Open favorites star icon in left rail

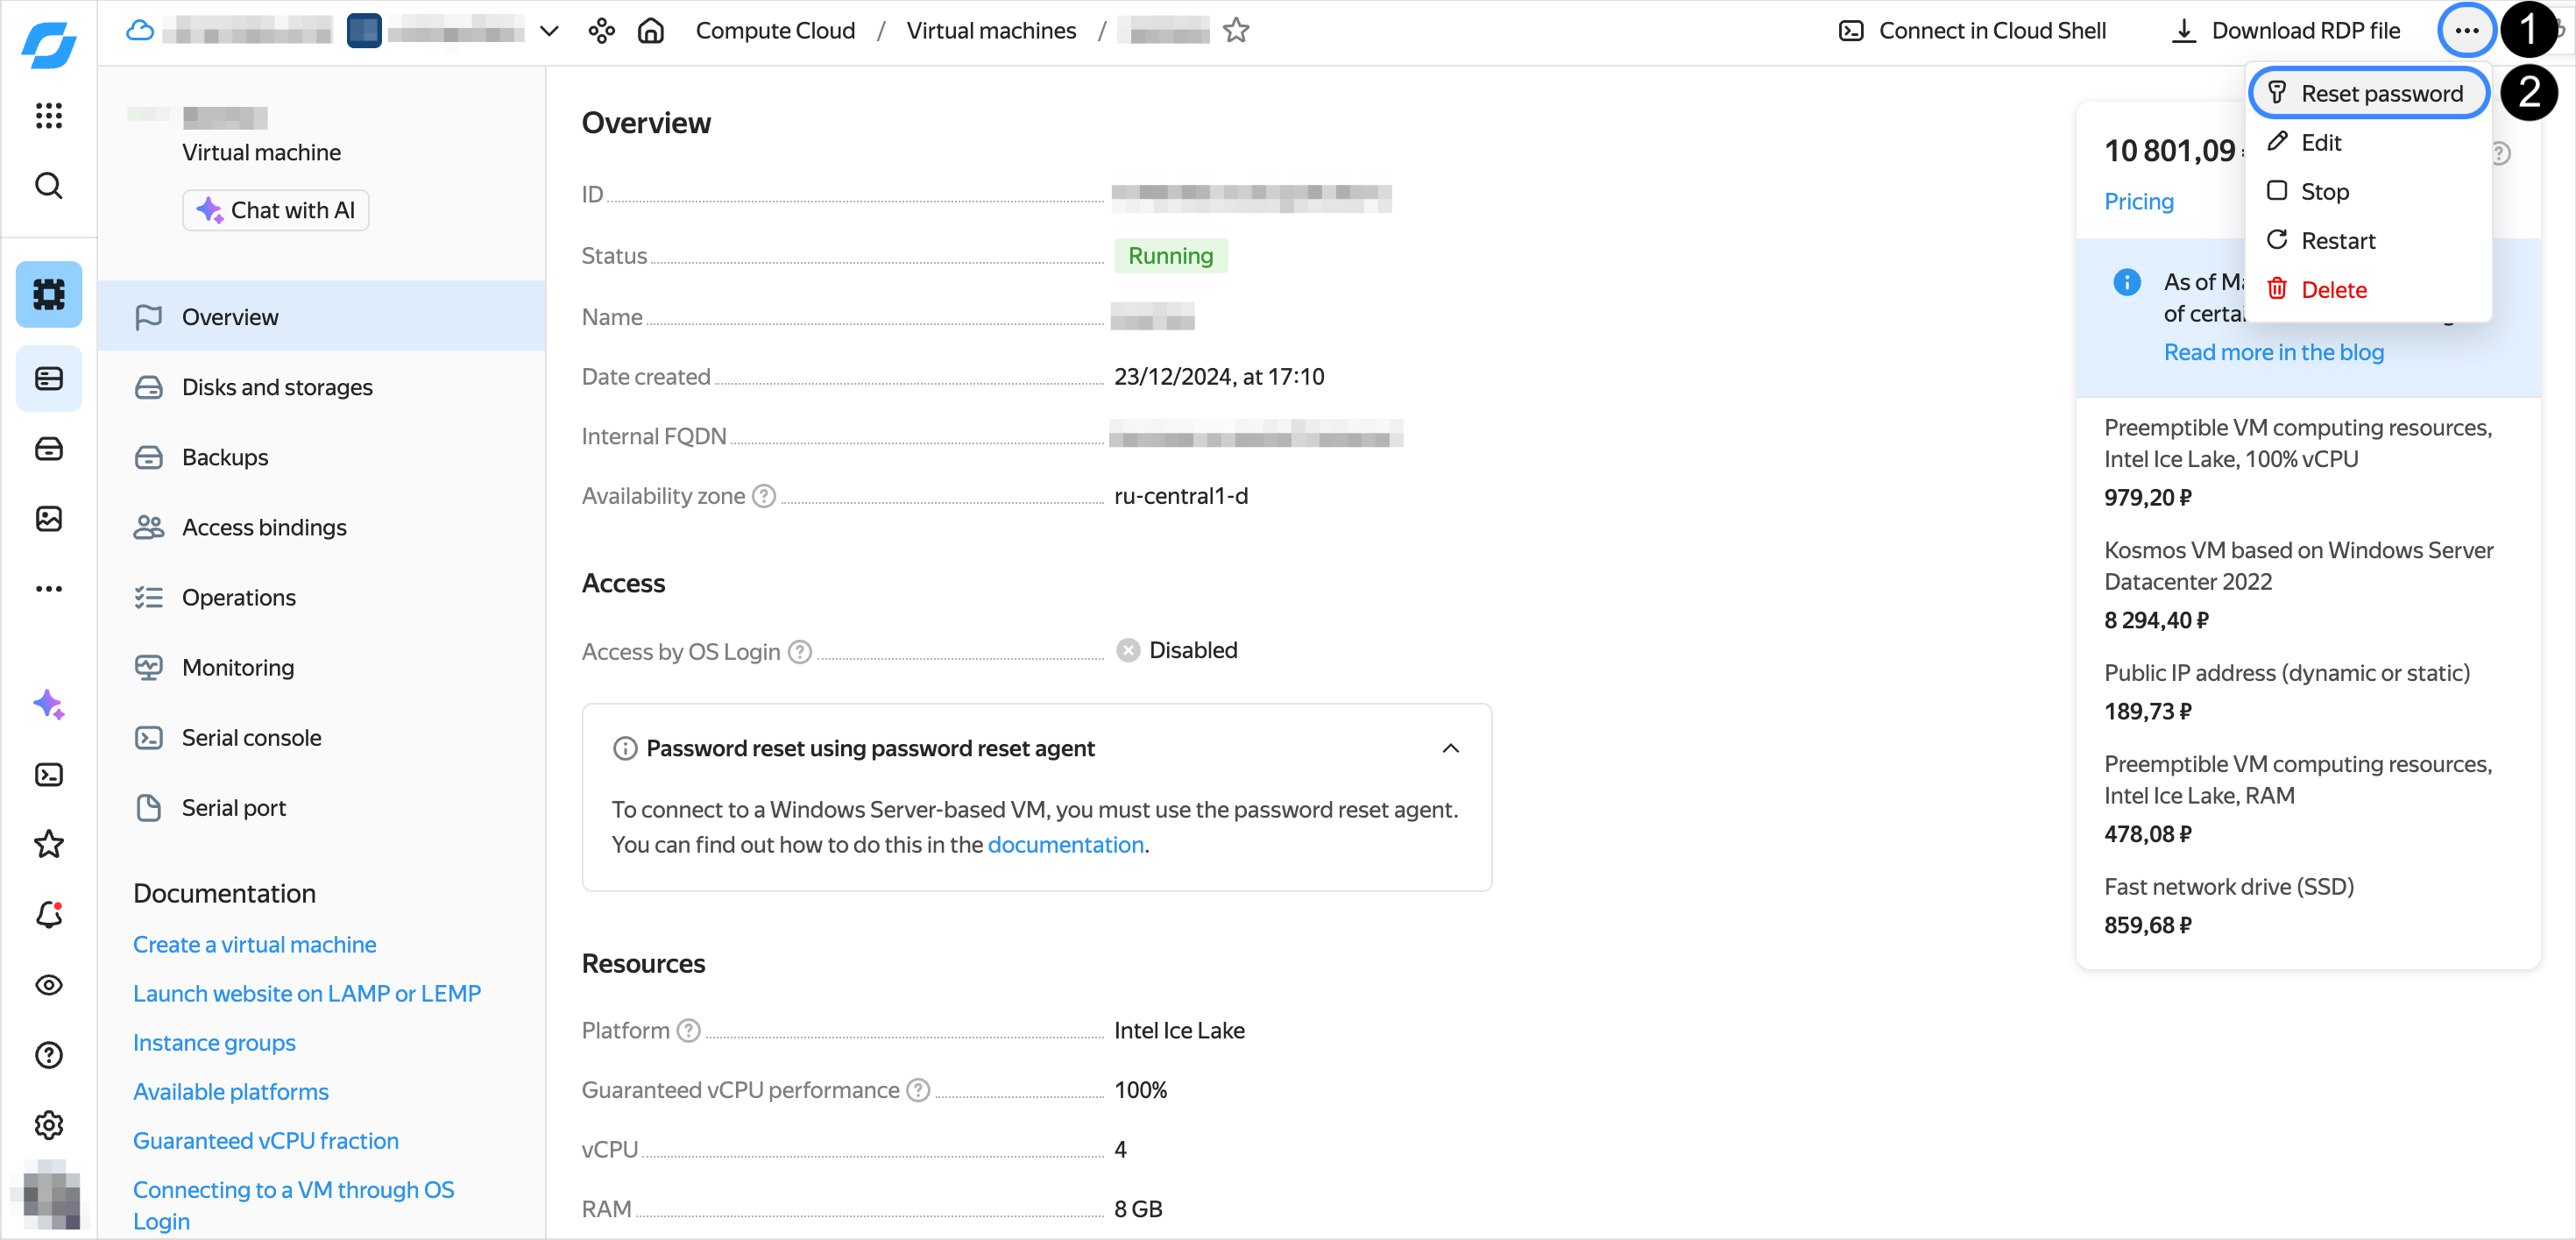pyautogui.click(x=48, y=845)
